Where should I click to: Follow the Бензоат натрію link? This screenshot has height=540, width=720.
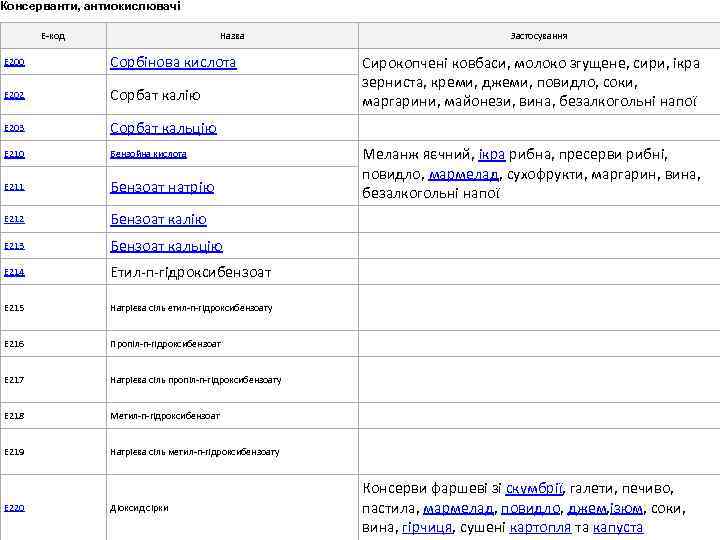click(x=162, y=187)
